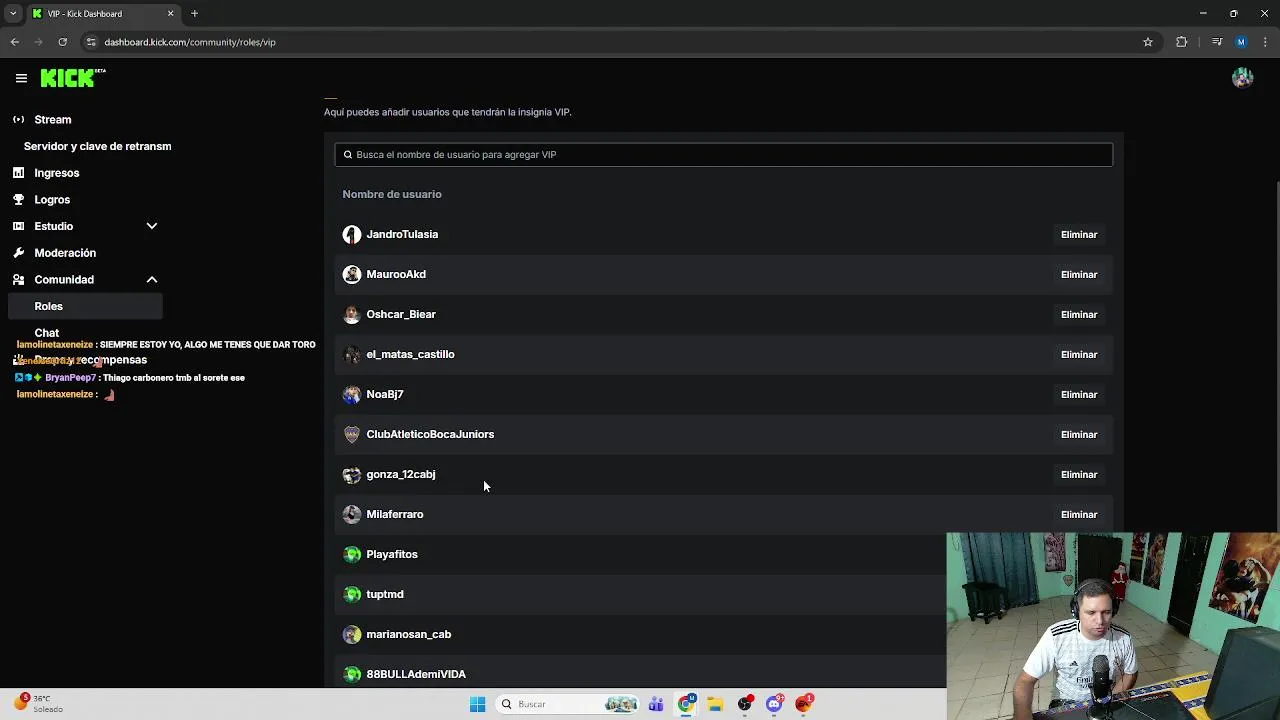The width and height of the screenshot is (1280, 720).
Task: Remove el_matas_castillo with Eliminar
Action: pyautogui.click(x=1079, y=354)
